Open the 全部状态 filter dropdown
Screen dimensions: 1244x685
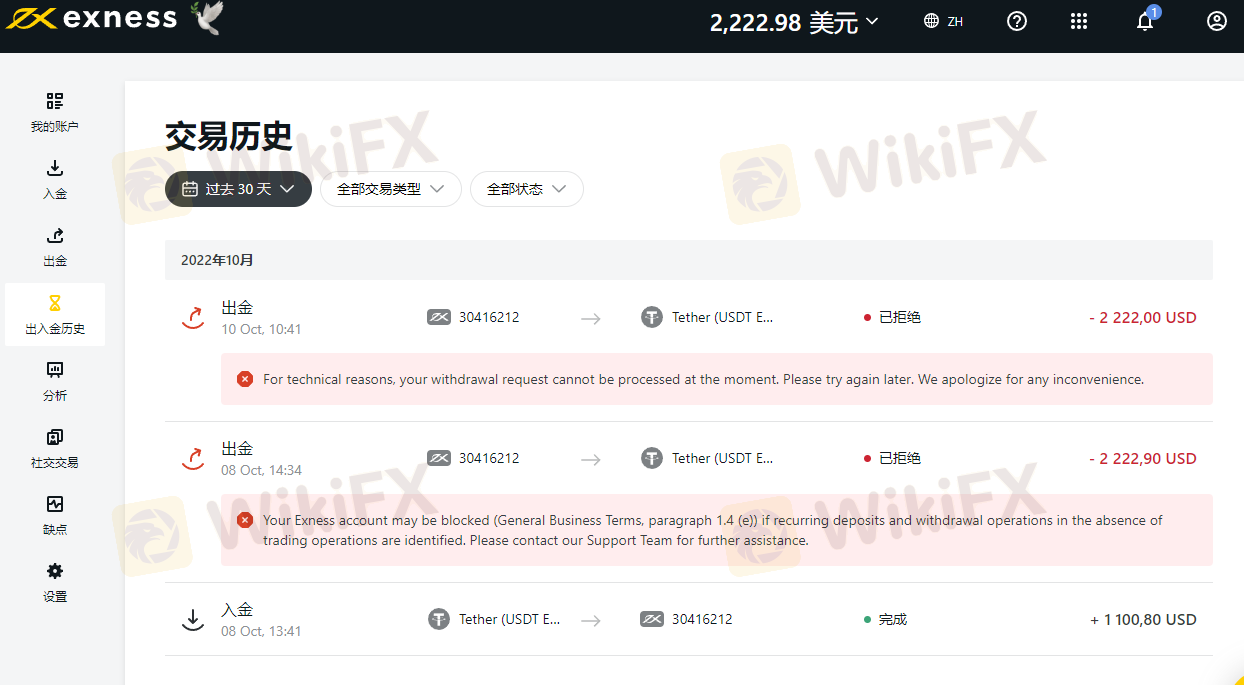[526, 189]
